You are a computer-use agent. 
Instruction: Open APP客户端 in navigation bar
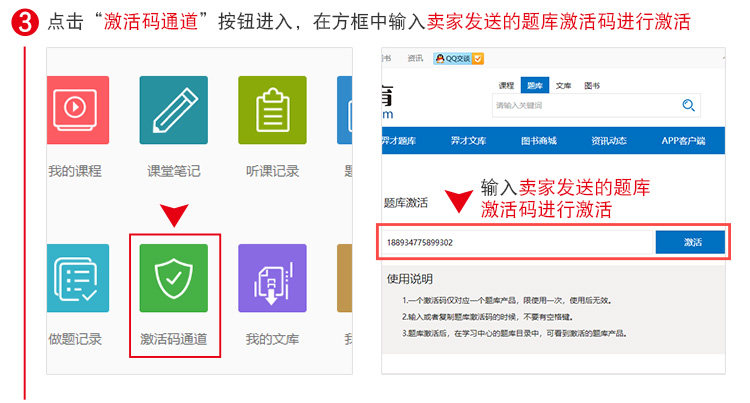click(683, 141)
